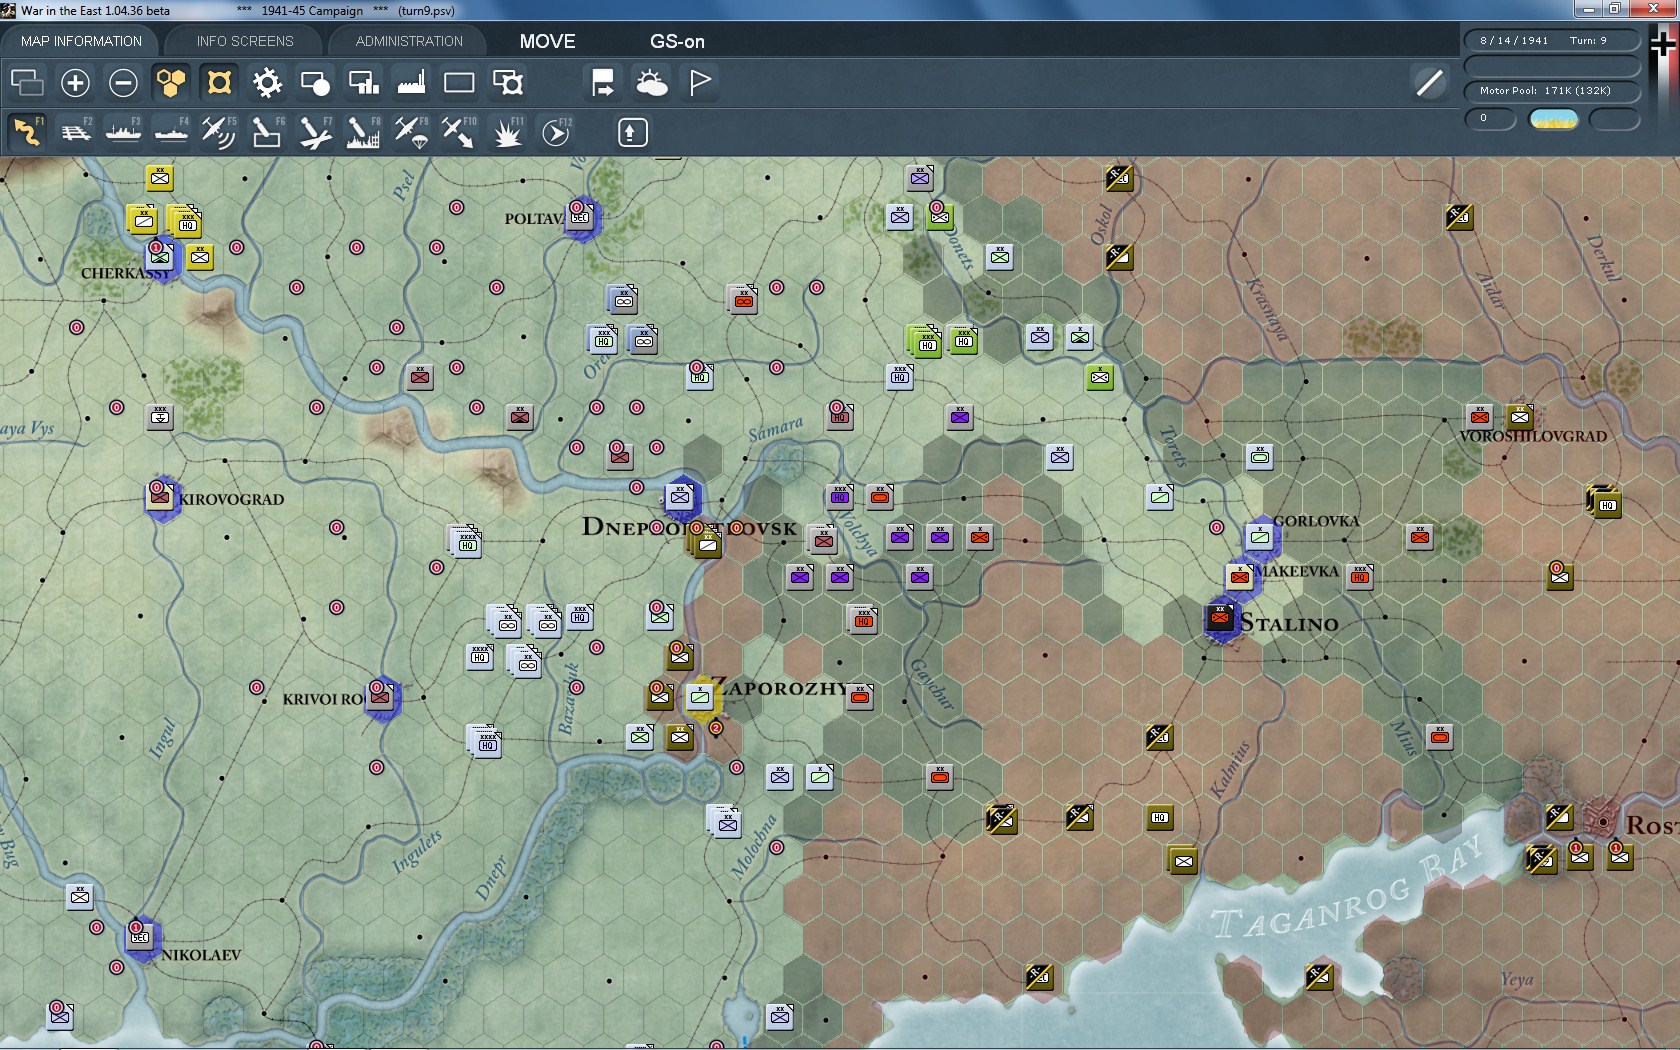Viewport: 1680px width, 1050px height.
Task: Switch to the Map Information tab
Action: [81, 41]
